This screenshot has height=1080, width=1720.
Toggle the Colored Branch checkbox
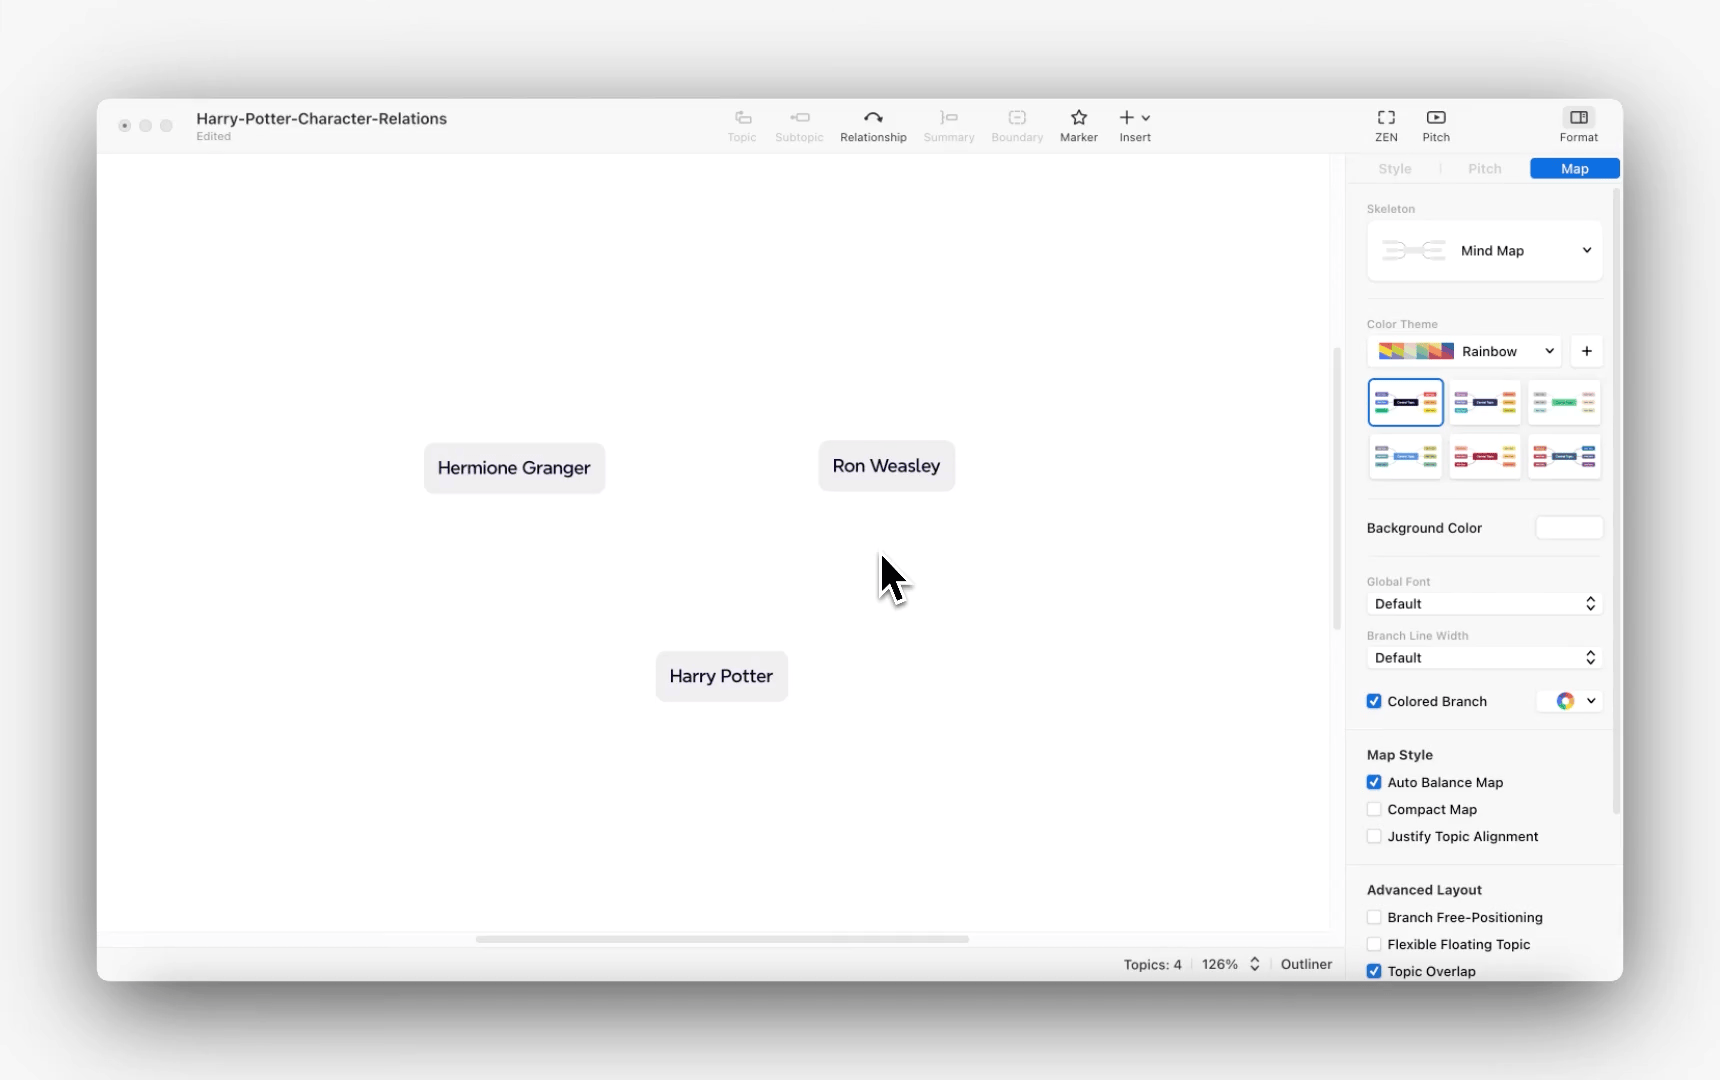click(x=1374, y=701)
